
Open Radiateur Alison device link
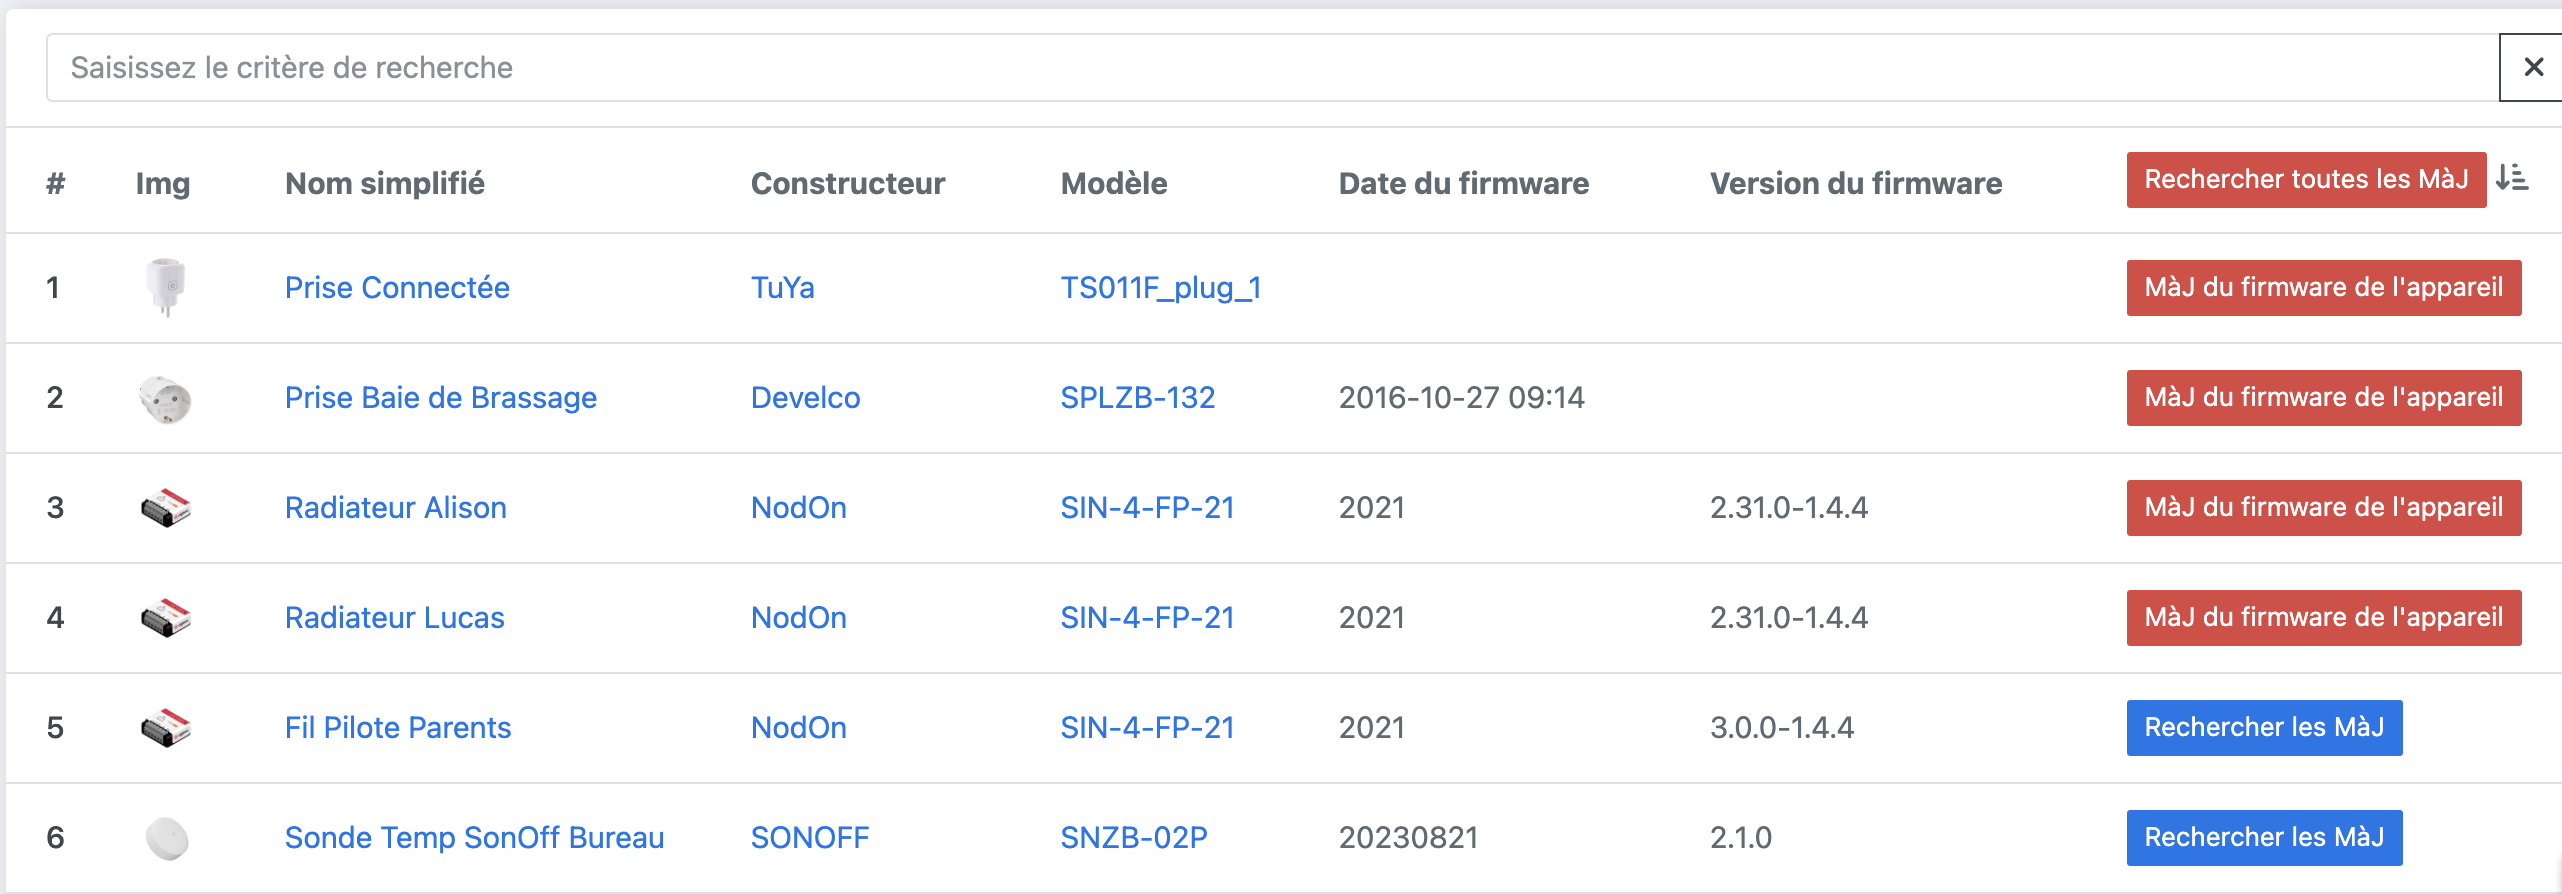pos(395,508)
